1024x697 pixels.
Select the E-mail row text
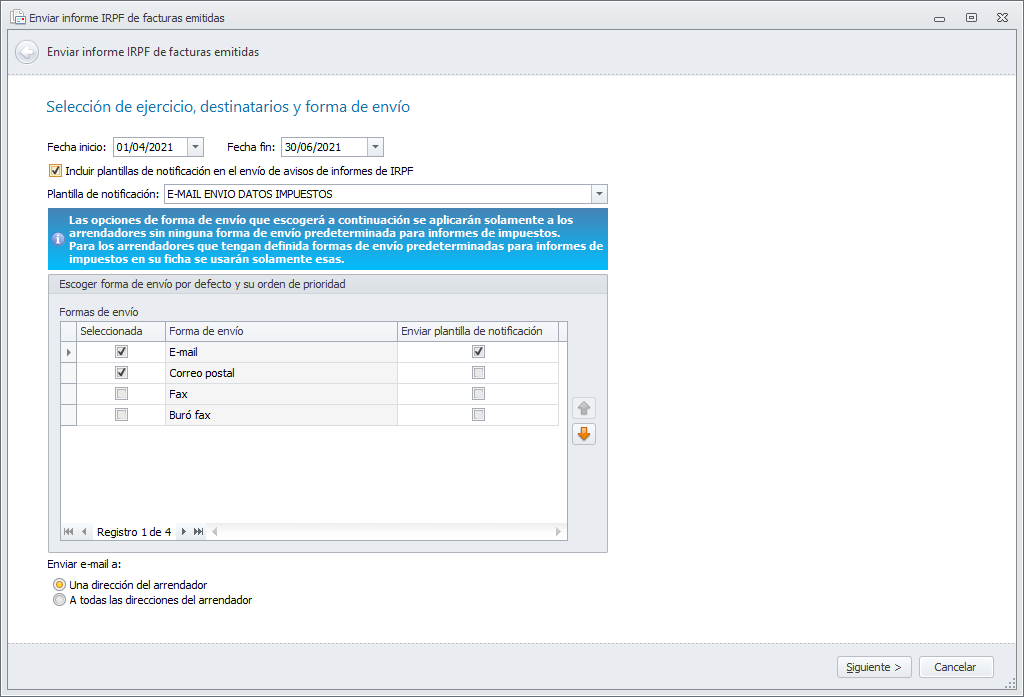click(x=184, y=352)
